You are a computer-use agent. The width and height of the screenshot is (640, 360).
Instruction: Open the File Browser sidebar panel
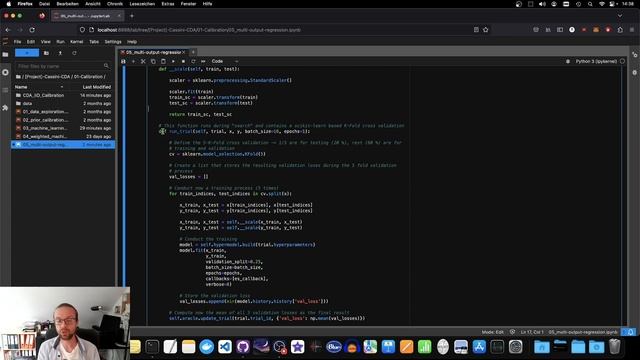point(5,54)
